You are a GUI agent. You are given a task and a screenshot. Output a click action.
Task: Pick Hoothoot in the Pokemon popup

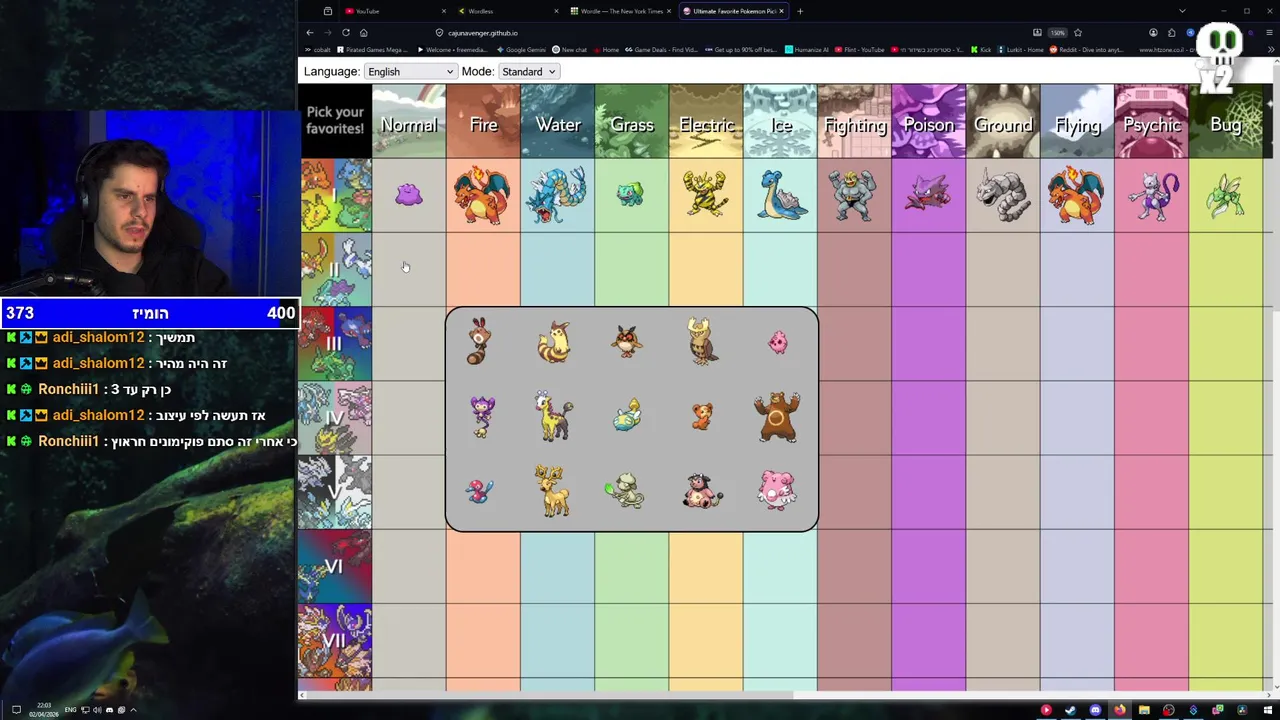(x=628, y=342)
